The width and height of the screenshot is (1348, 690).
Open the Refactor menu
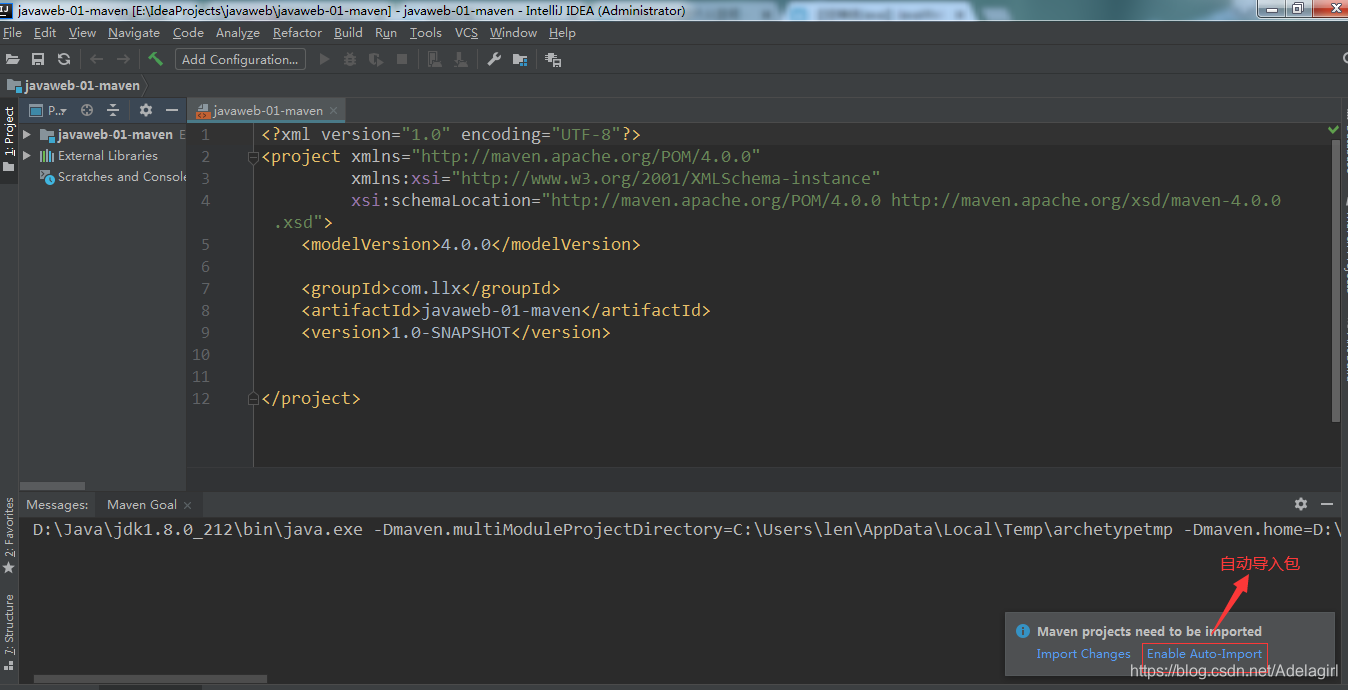tap(297, 32)
